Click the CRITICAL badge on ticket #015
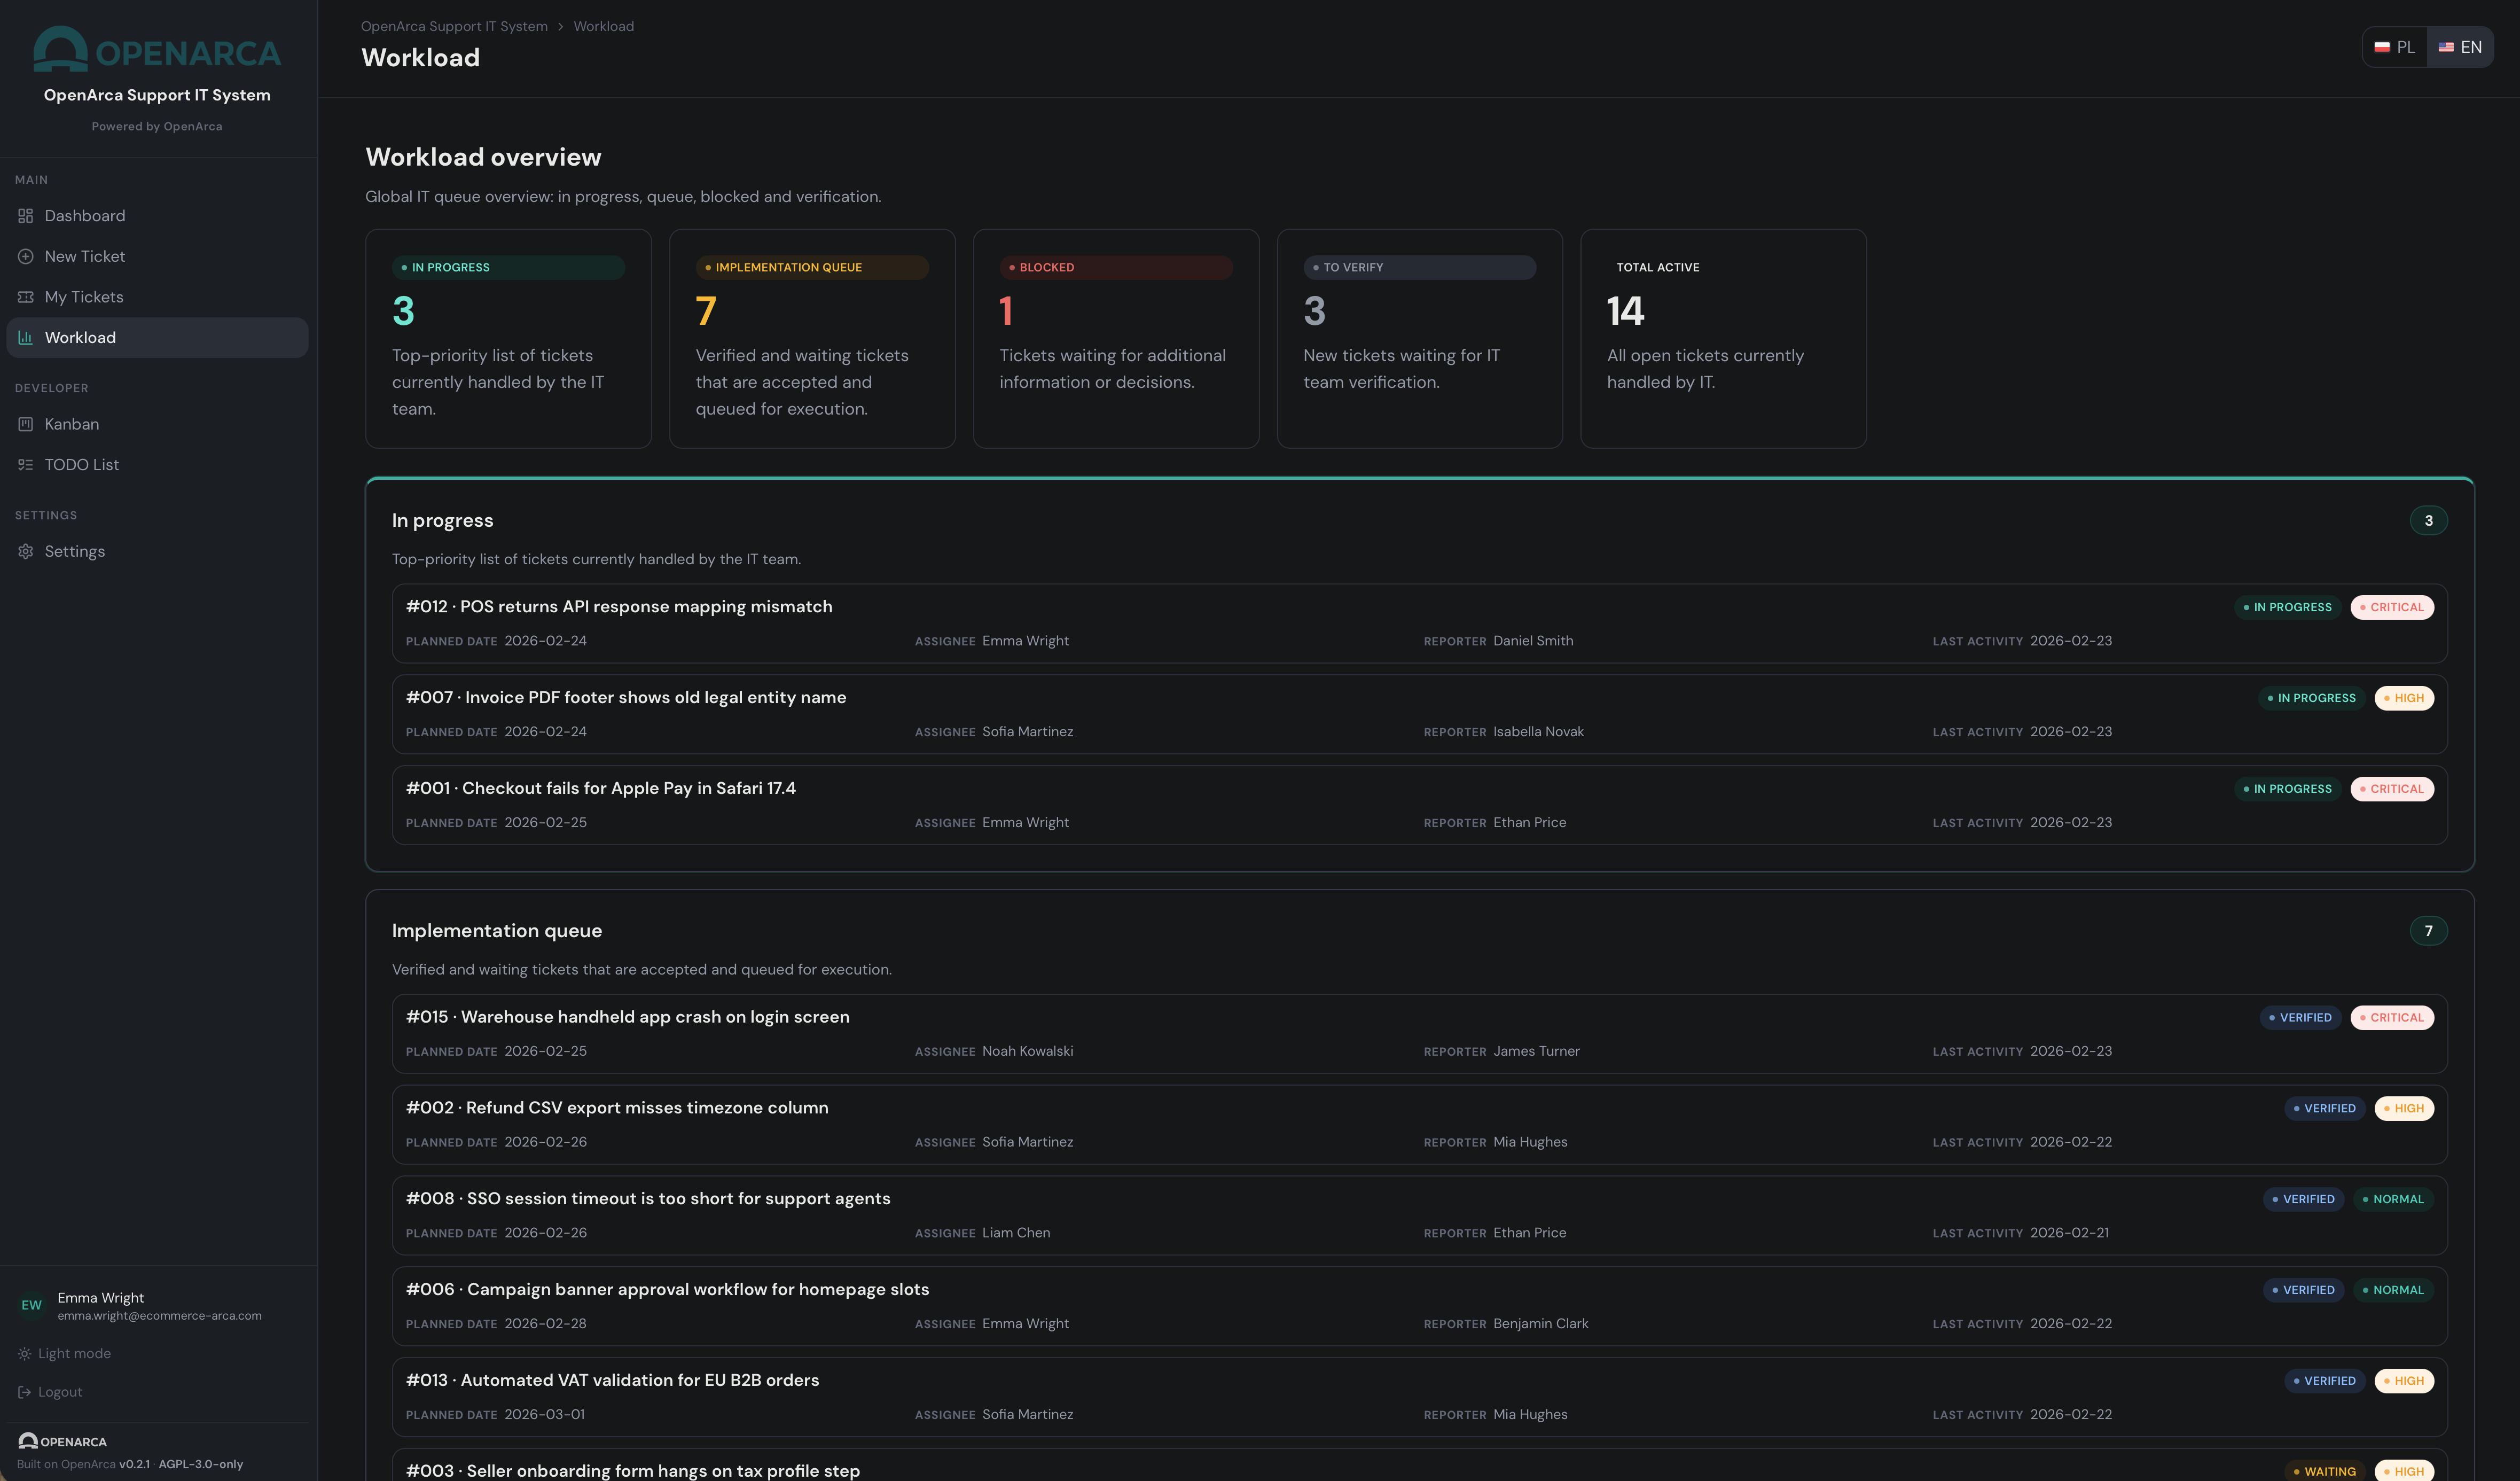2520x1481 pixels. [x=2392, y=1017]
